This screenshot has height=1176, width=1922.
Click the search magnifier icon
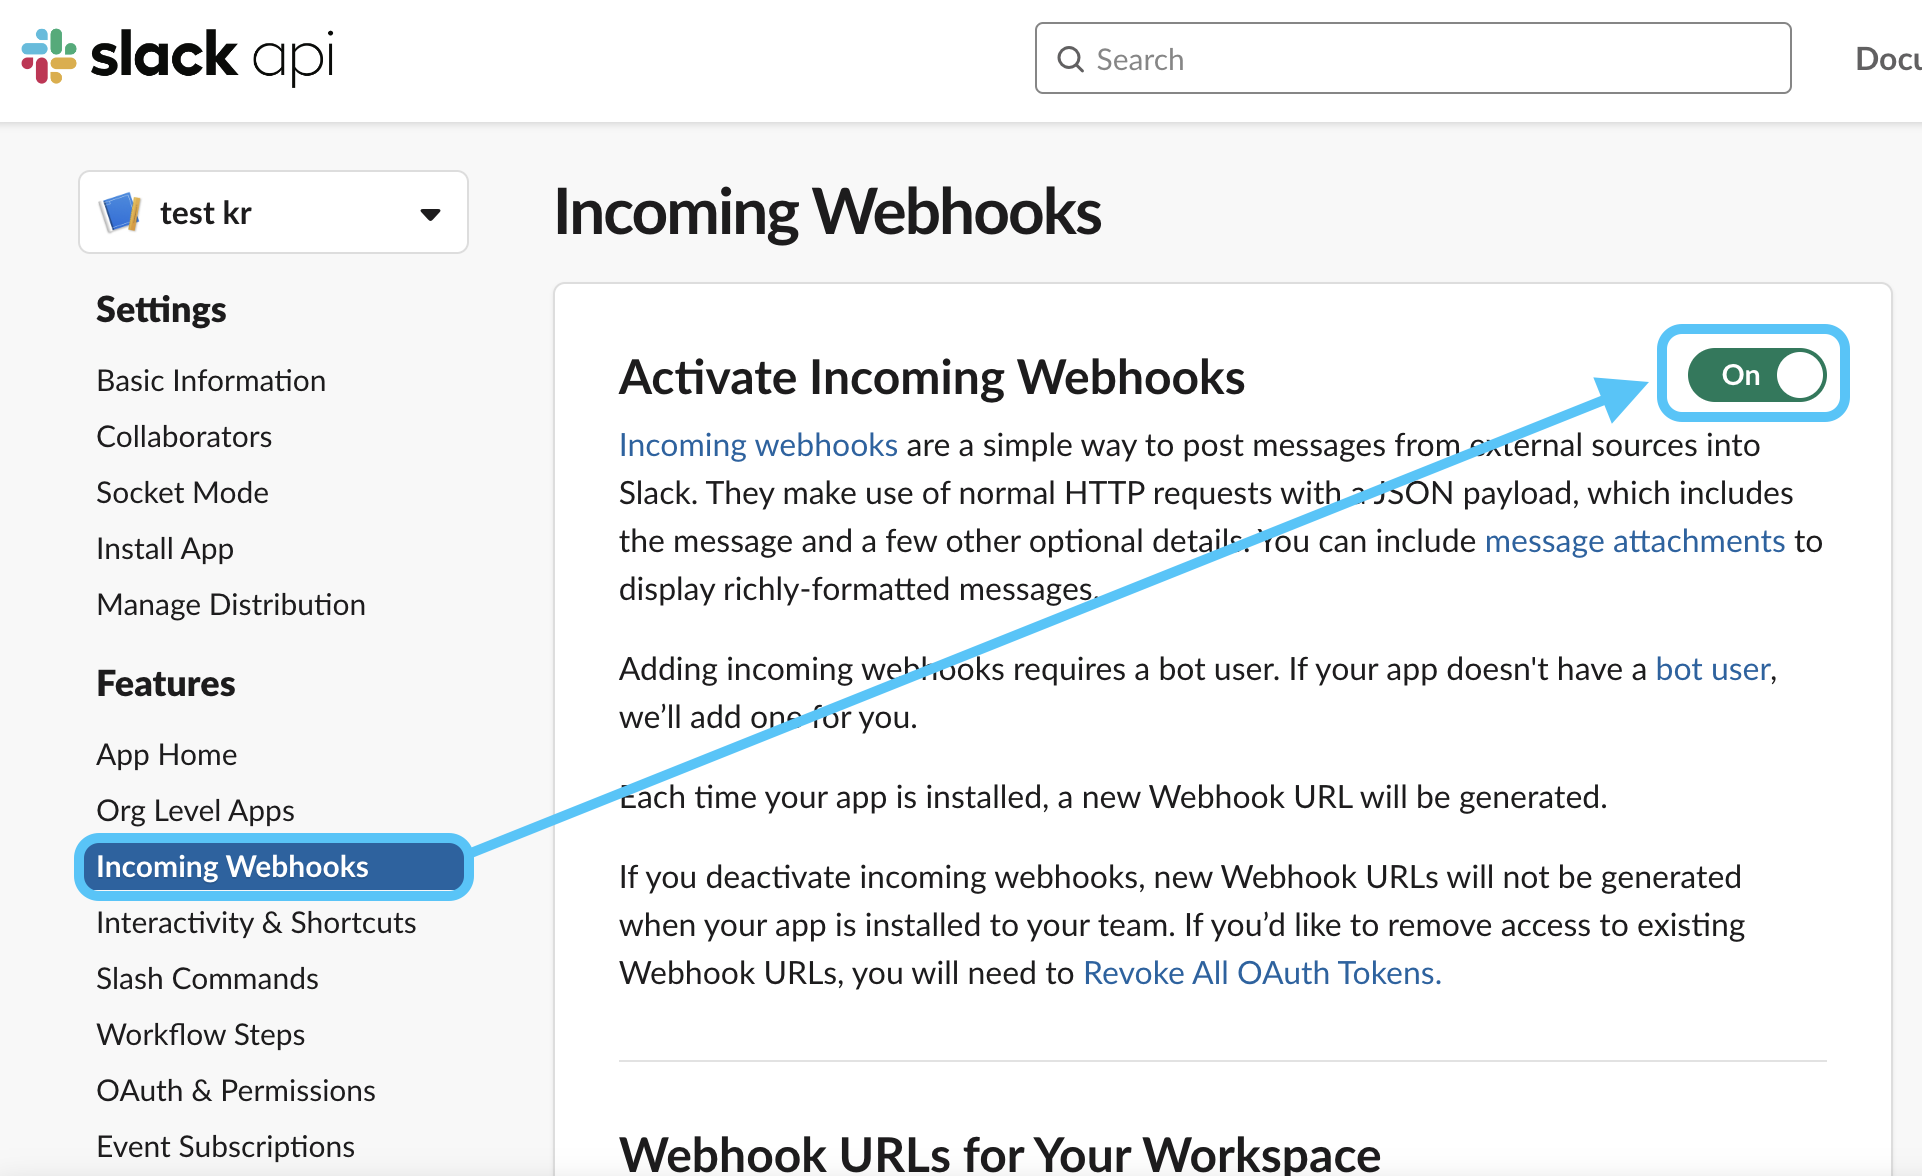pos(1070,60)
